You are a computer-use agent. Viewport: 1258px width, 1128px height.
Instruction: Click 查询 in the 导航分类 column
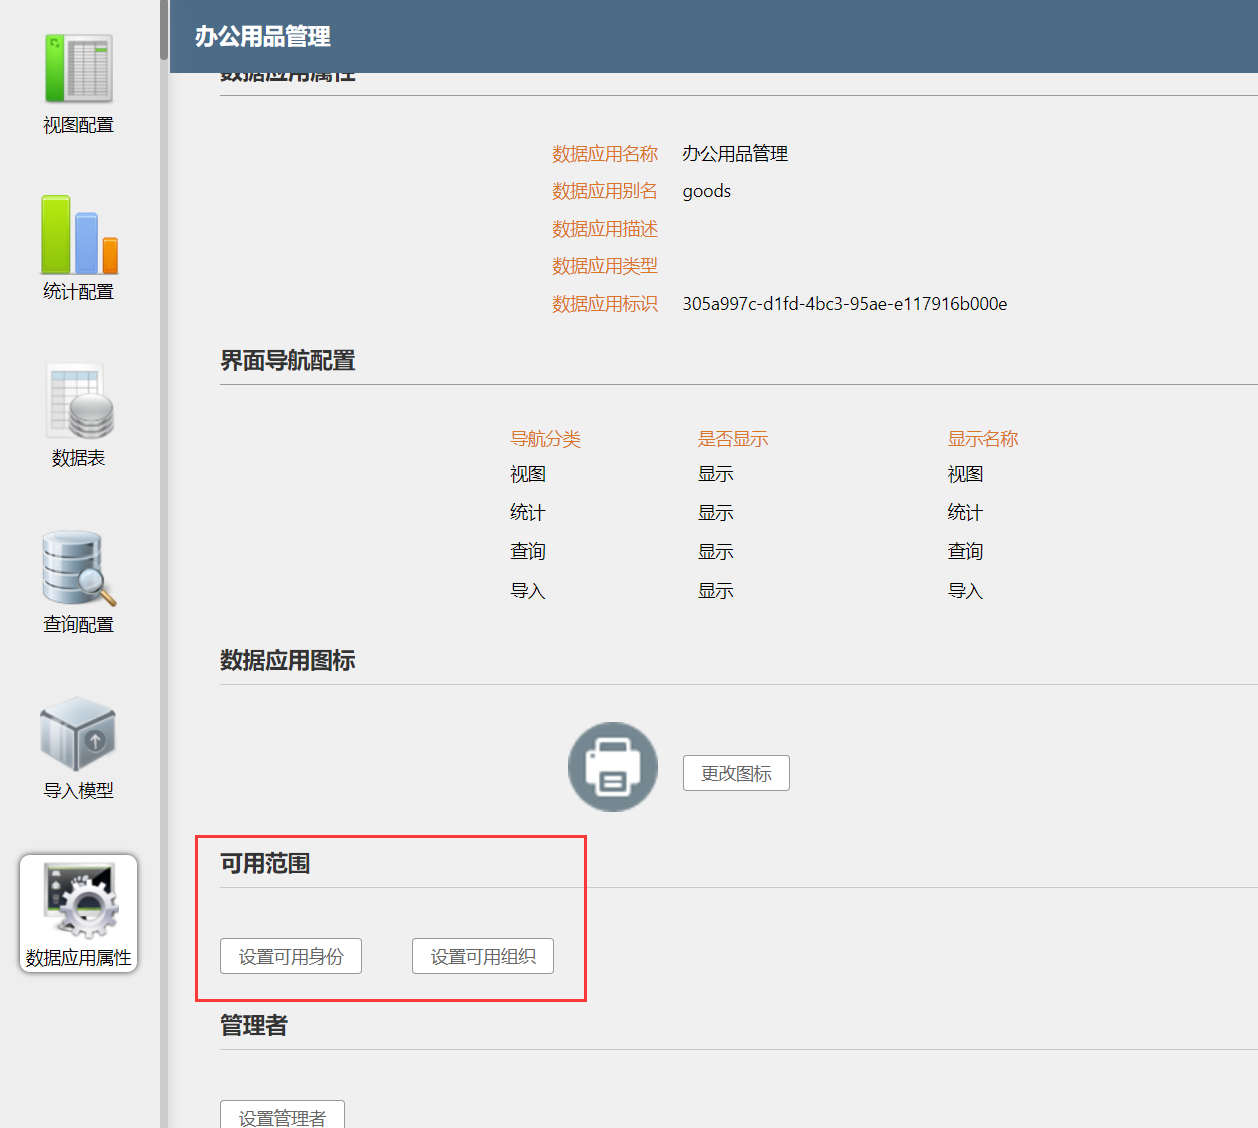pos(528,552)
